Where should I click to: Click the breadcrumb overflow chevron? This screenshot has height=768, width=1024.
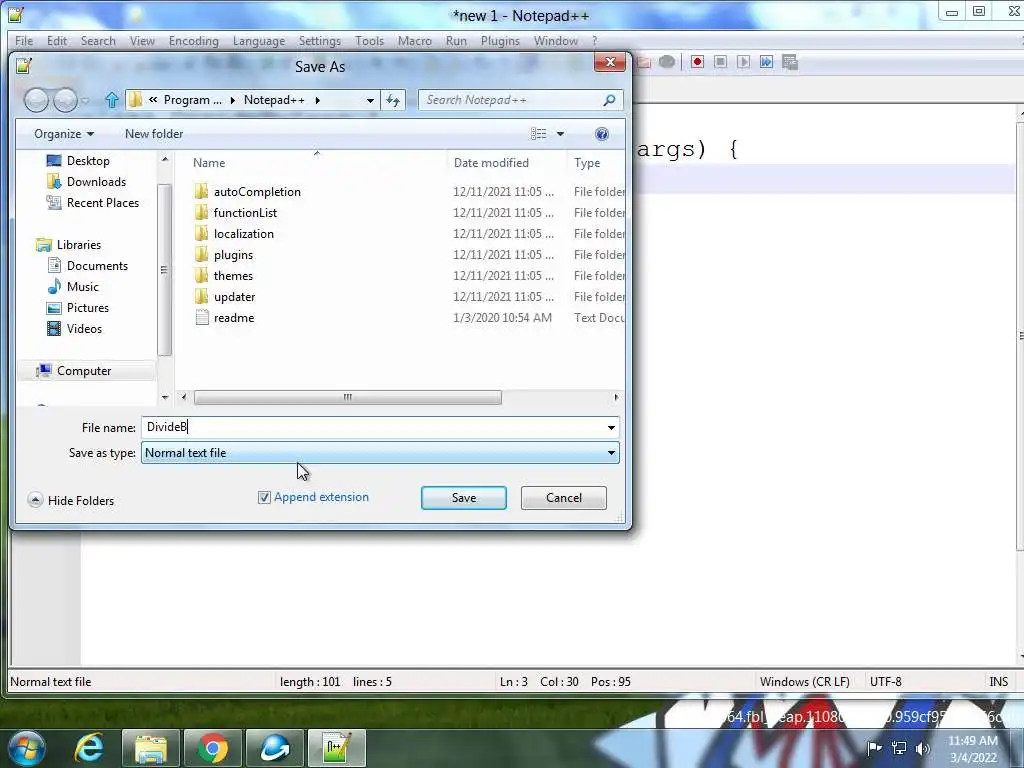[153, 100]
